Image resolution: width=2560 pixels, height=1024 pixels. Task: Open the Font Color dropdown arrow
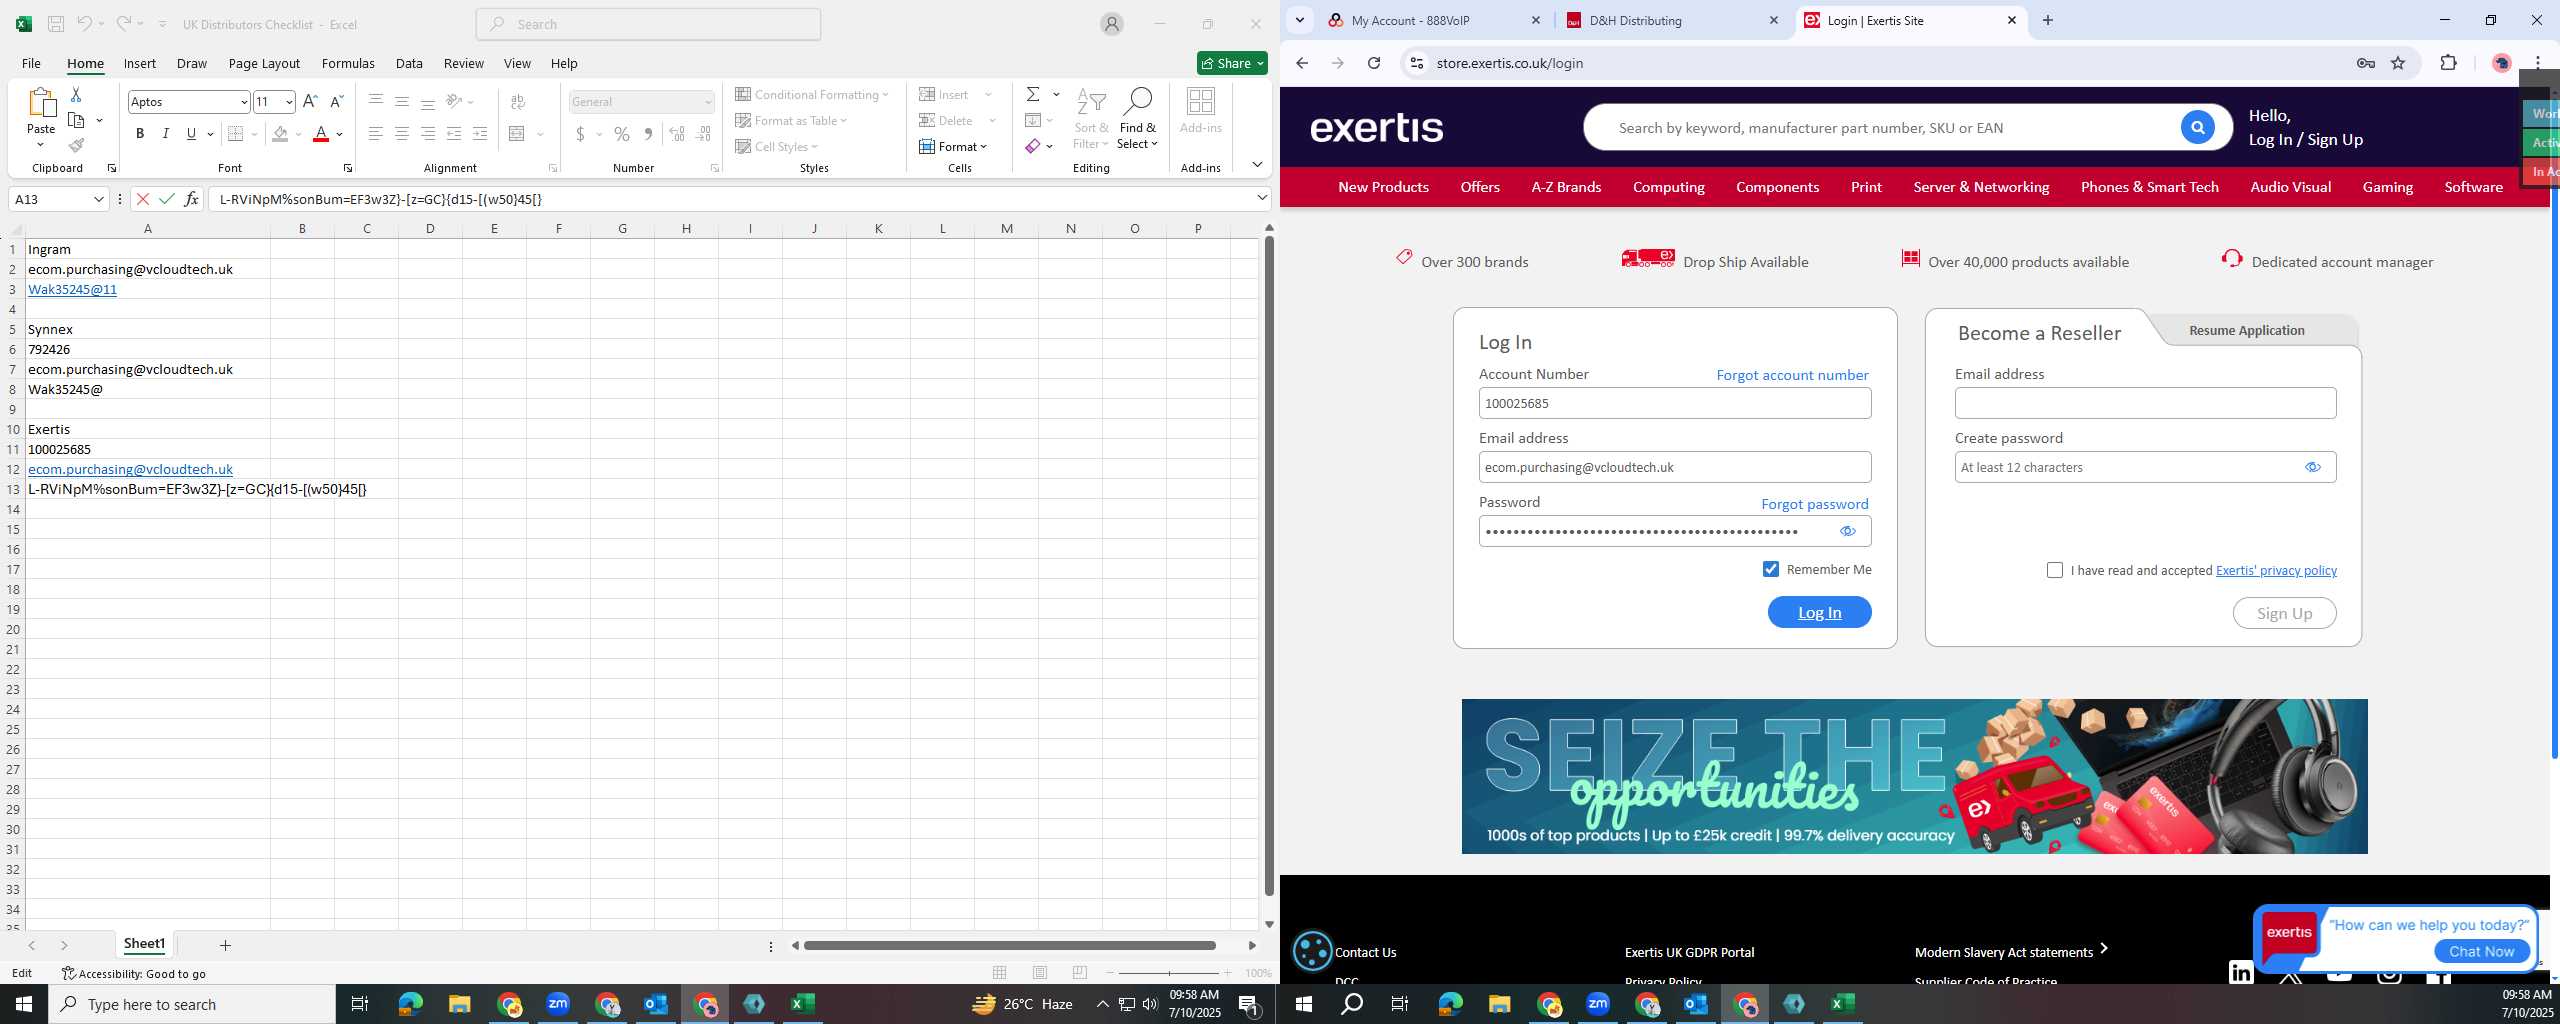[340, 134]
